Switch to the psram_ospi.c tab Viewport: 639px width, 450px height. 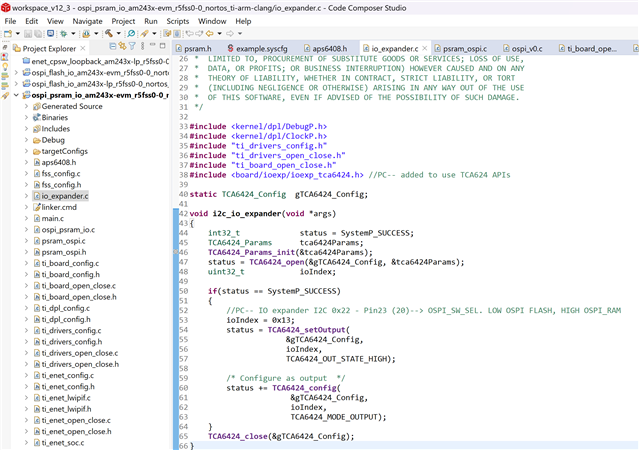coord(460,49)
